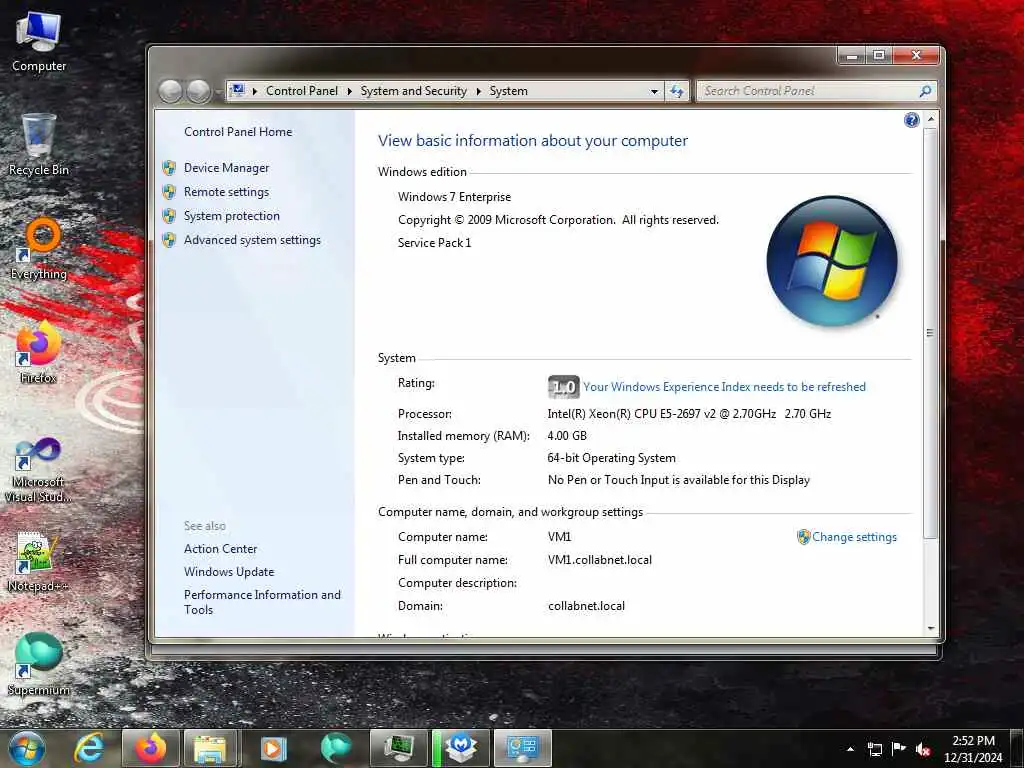Viewport: 1024px width, 768px height.
Task: Open the media player taskbar icon
Action: 274,748
